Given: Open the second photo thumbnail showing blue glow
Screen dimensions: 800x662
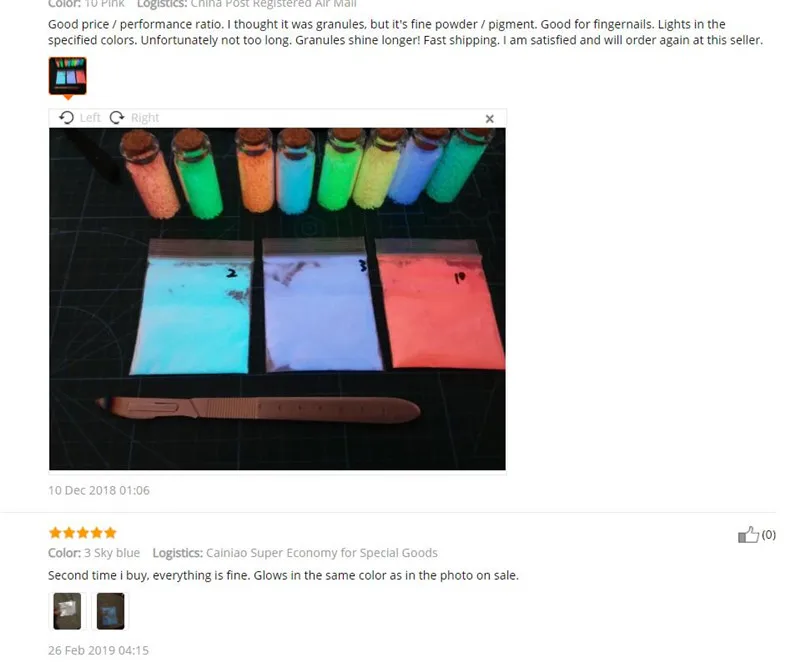Looking at the screenshot, I should (110, 611).
